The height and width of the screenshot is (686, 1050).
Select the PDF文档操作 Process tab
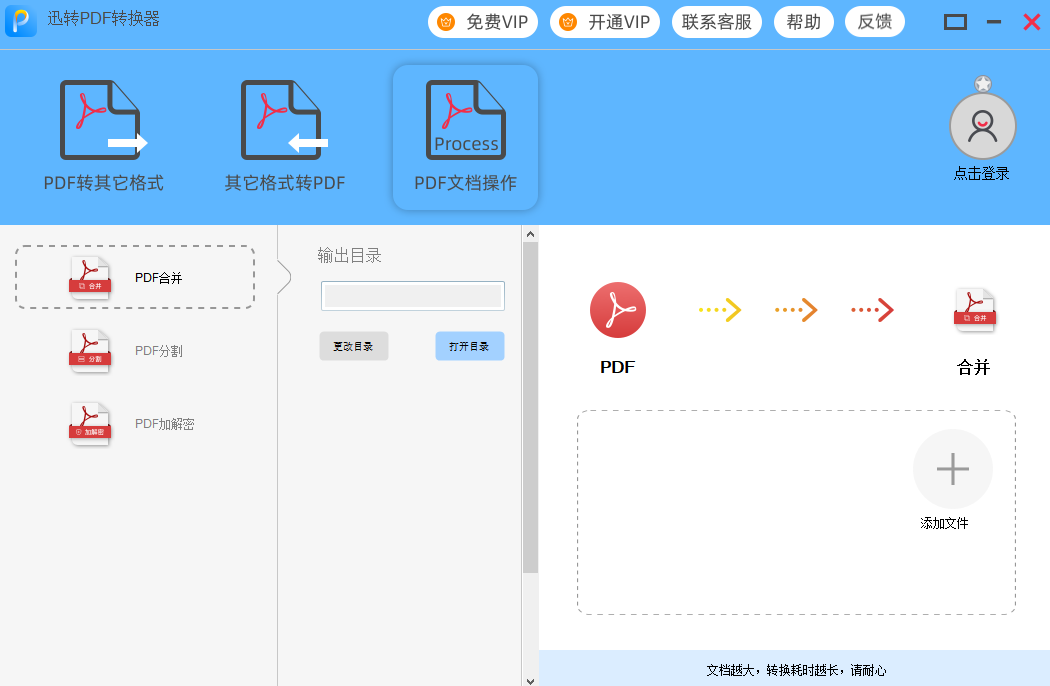[465, 137]
